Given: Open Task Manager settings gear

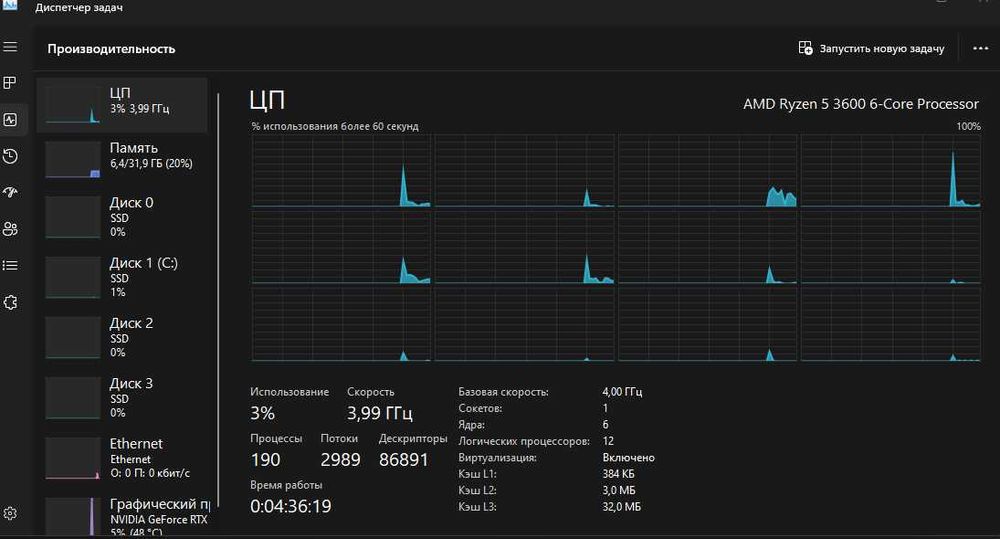Looking at the screenshot, I should coord(10,513).
